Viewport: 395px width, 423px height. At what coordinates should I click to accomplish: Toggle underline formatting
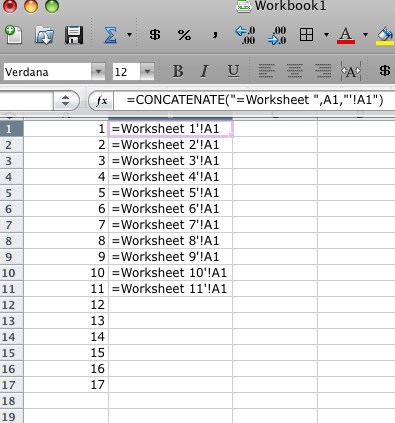point(233,71)
